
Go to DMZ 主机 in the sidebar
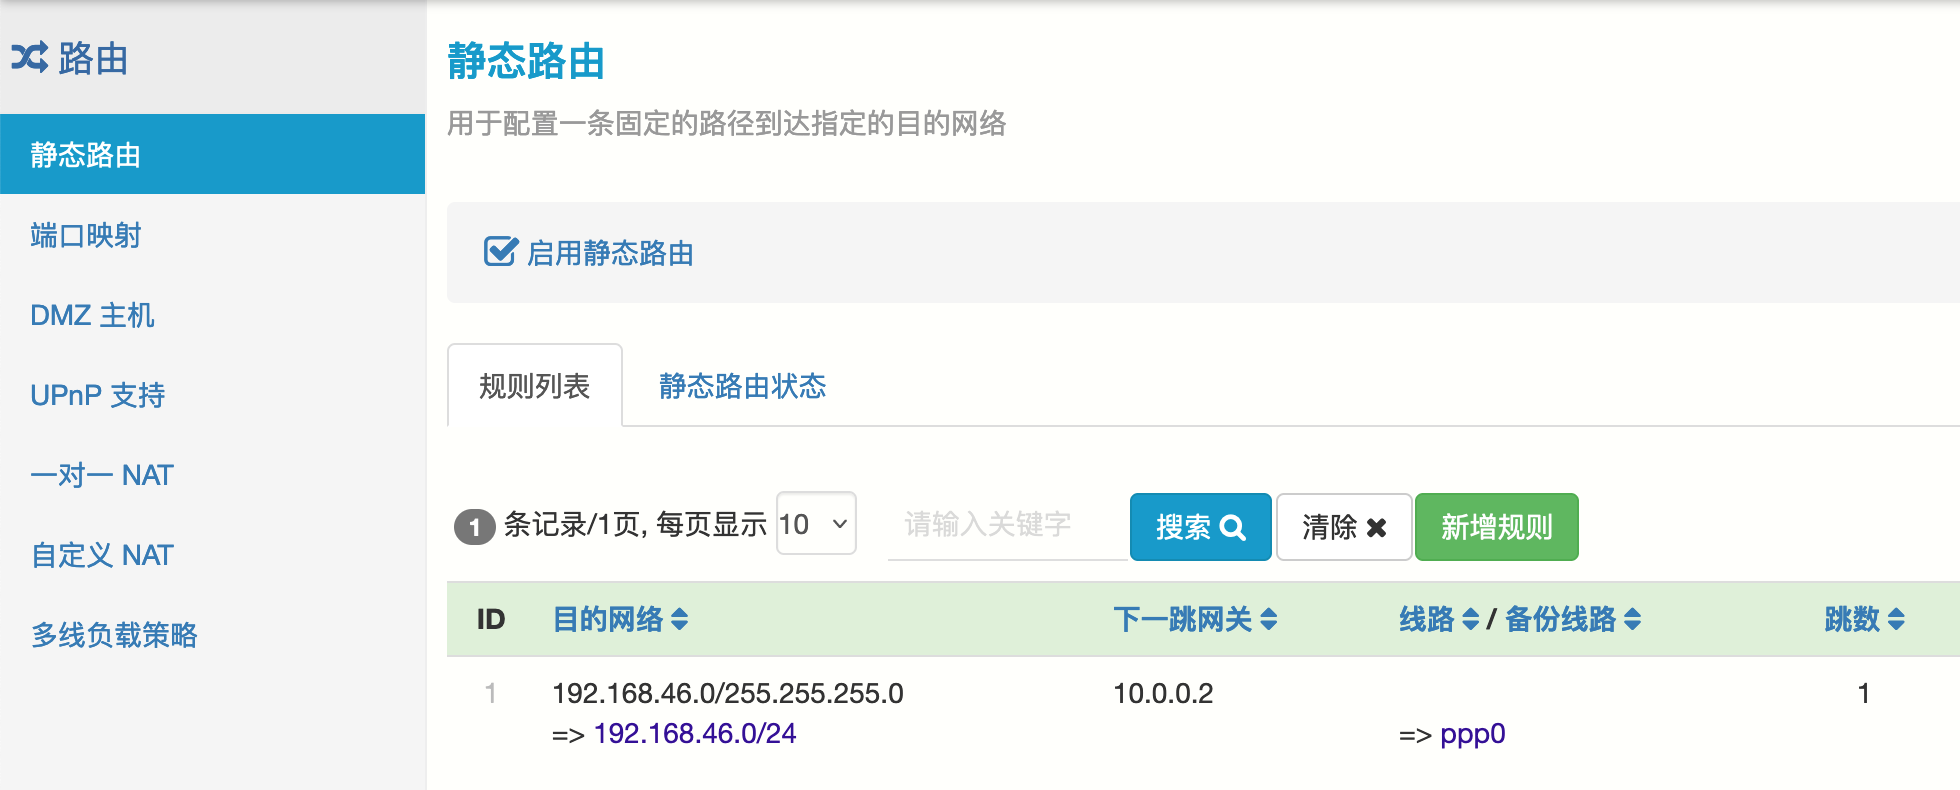(x=92, y=315)
